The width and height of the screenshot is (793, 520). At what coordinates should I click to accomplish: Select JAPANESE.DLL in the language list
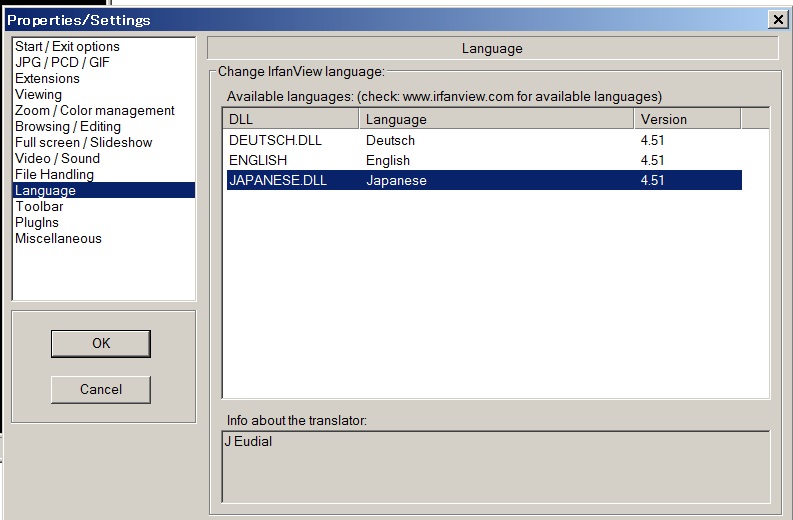pyautogui.click(x=278, y=181)
